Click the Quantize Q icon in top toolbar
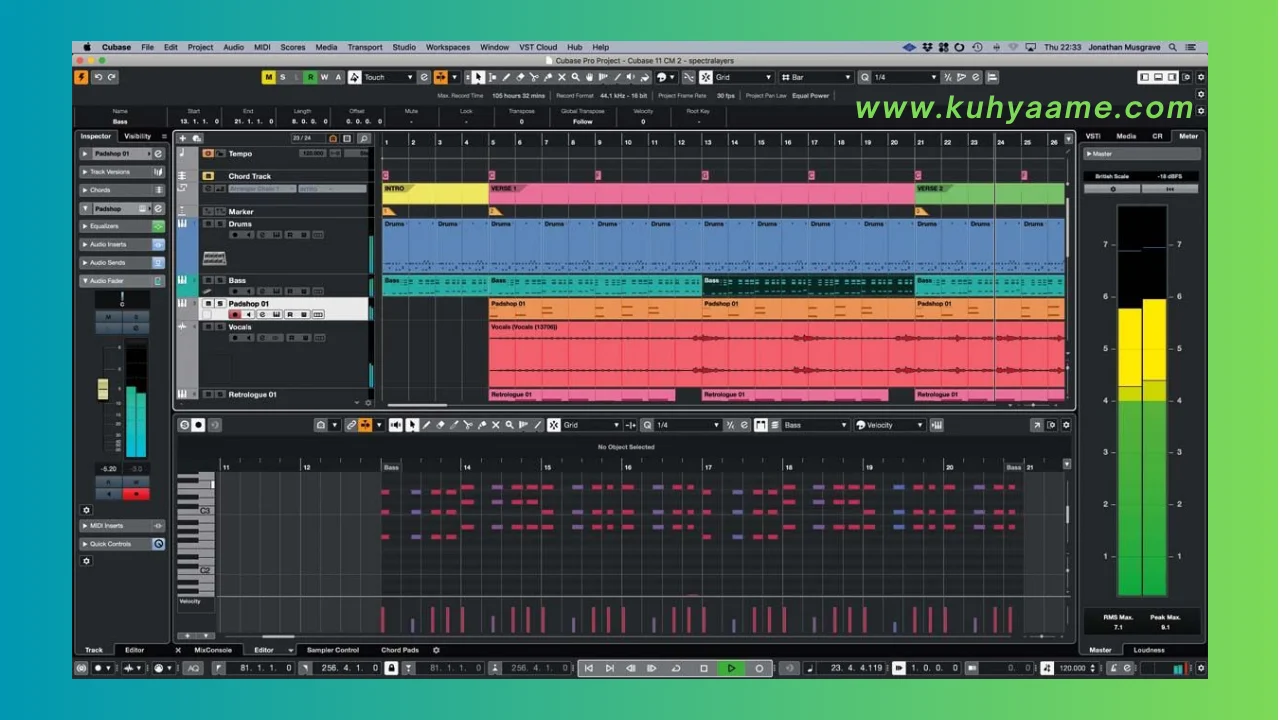The image size is (1280, 720). click(x=866, y=77)
